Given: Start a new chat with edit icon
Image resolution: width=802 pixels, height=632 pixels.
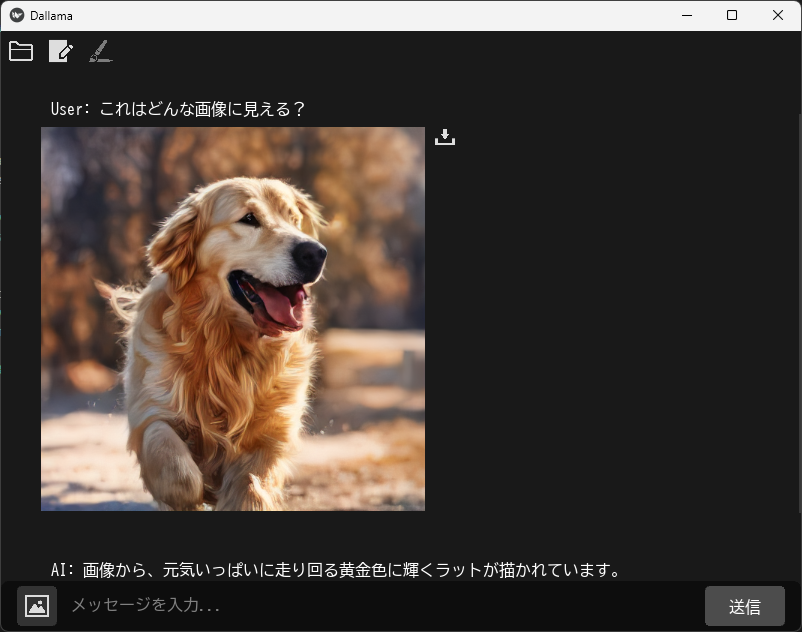Looking at the screenshot, I should (x=61, y=51).
